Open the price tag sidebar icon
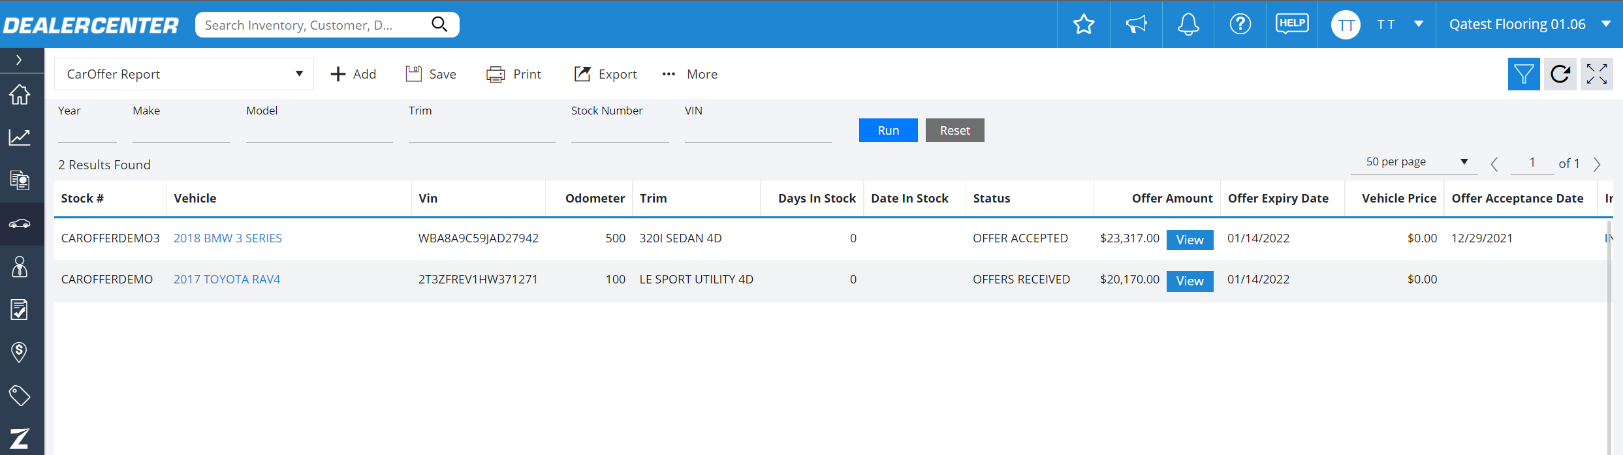 click(19, 395)
